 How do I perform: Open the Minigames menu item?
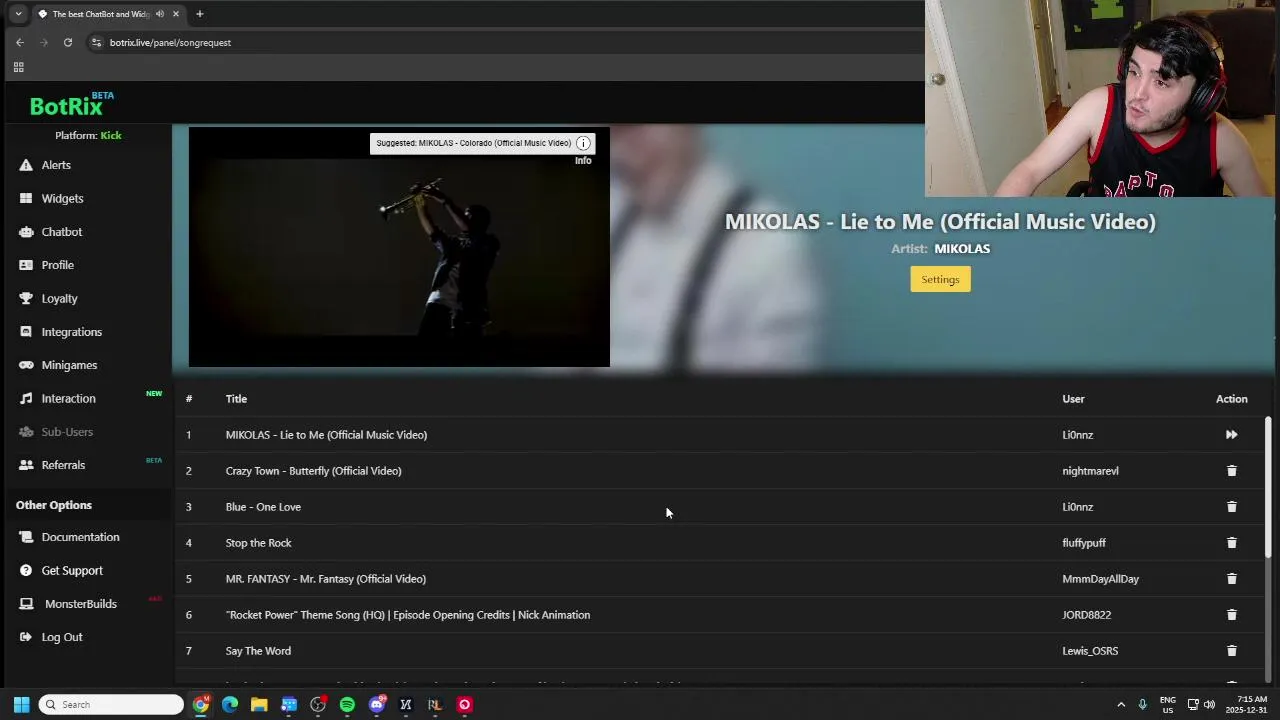click(x=69, y=365)
